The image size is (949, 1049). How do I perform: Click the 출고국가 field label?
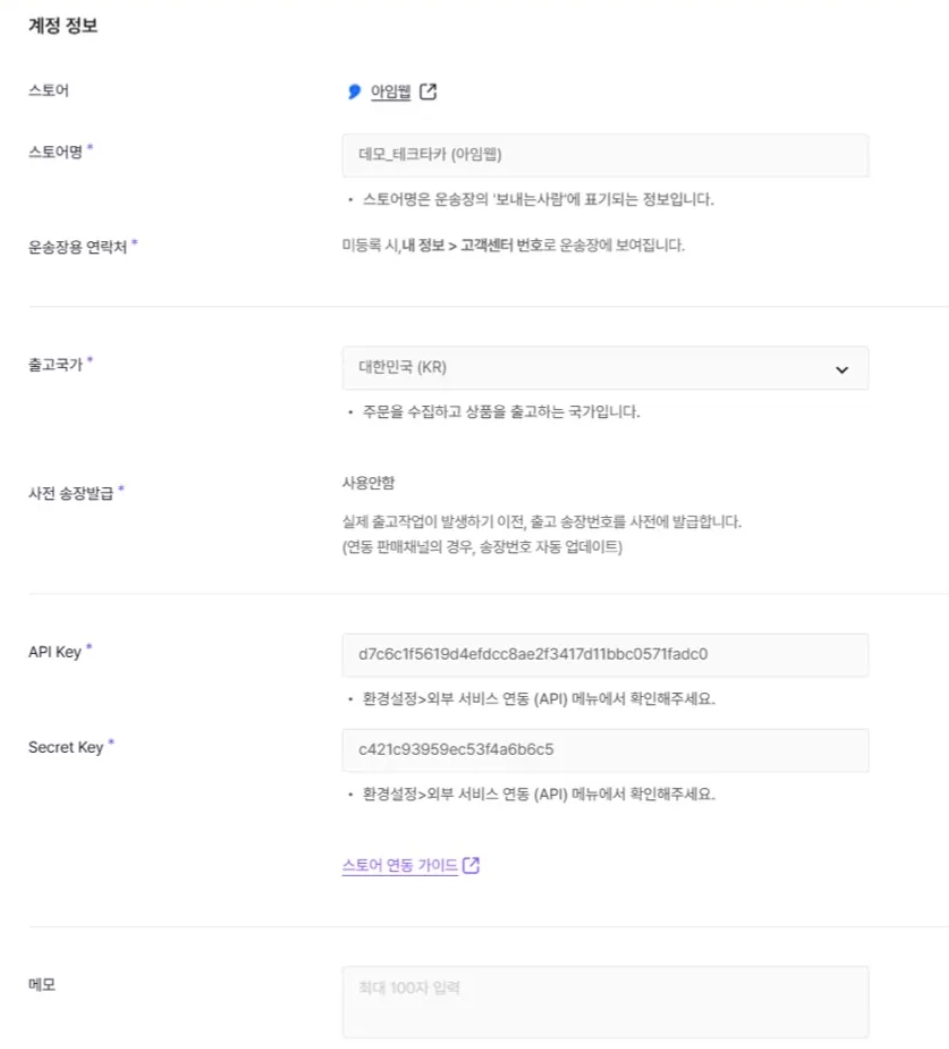[56, 365]
